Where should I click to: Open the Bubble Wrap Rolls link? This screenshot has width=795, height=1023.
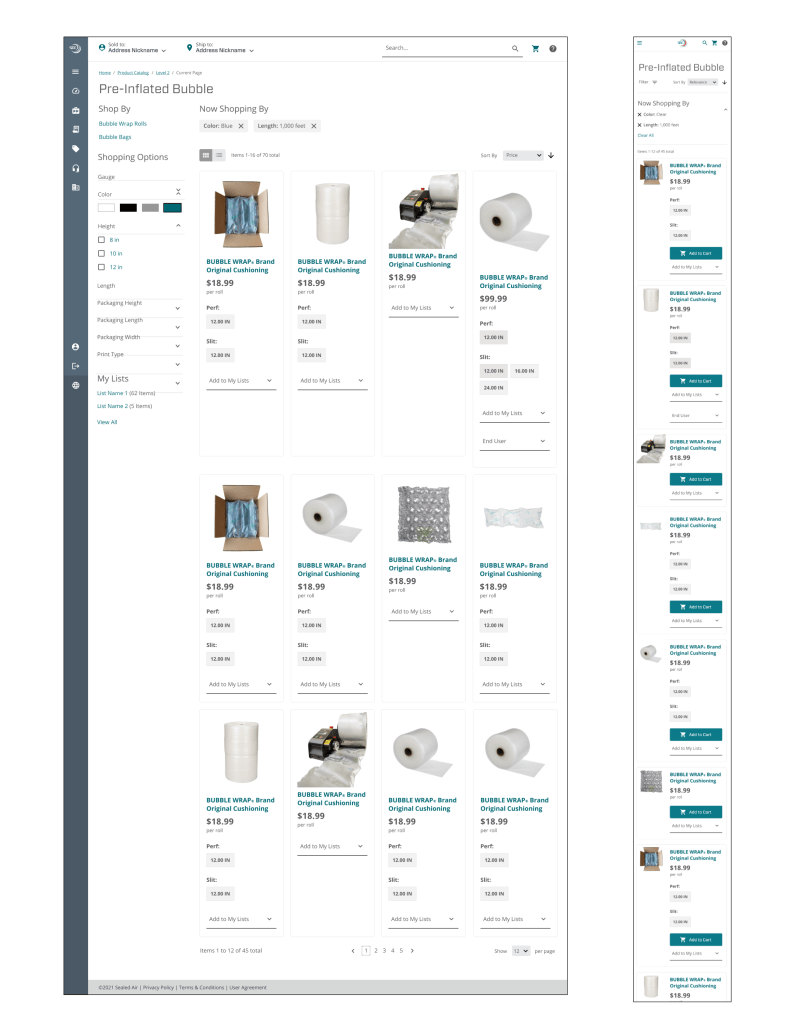tap(122, 124)
